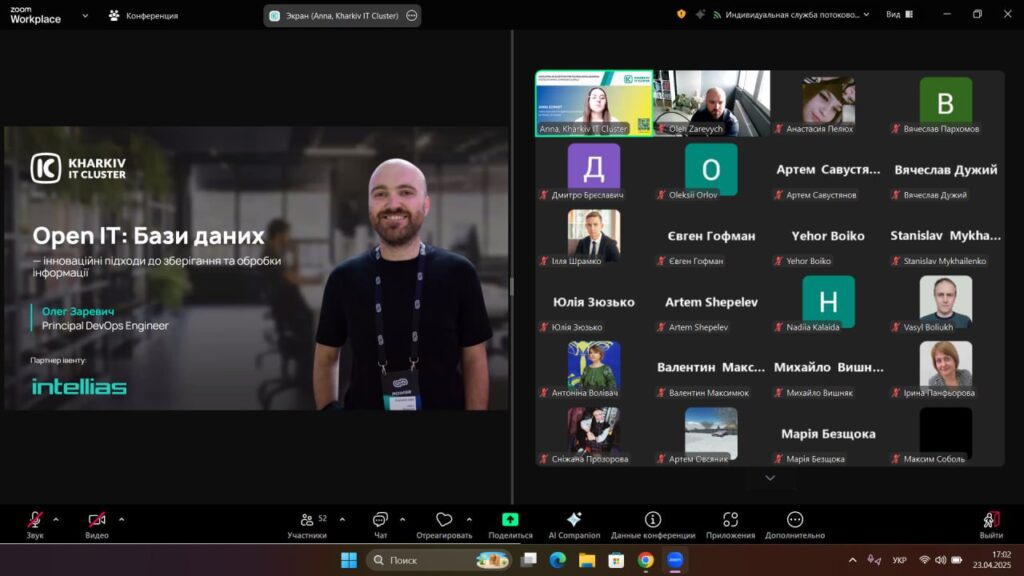Viewport: 1024px width, 576px height.
Task: Click the Юлія Зюзько name tile
Action: (x=594, y=302)
